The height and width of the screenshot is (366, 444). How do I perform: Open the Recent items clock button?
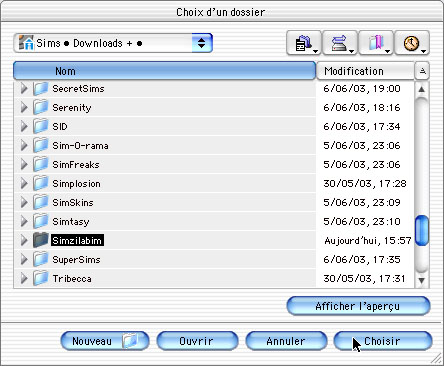(412, 43)
